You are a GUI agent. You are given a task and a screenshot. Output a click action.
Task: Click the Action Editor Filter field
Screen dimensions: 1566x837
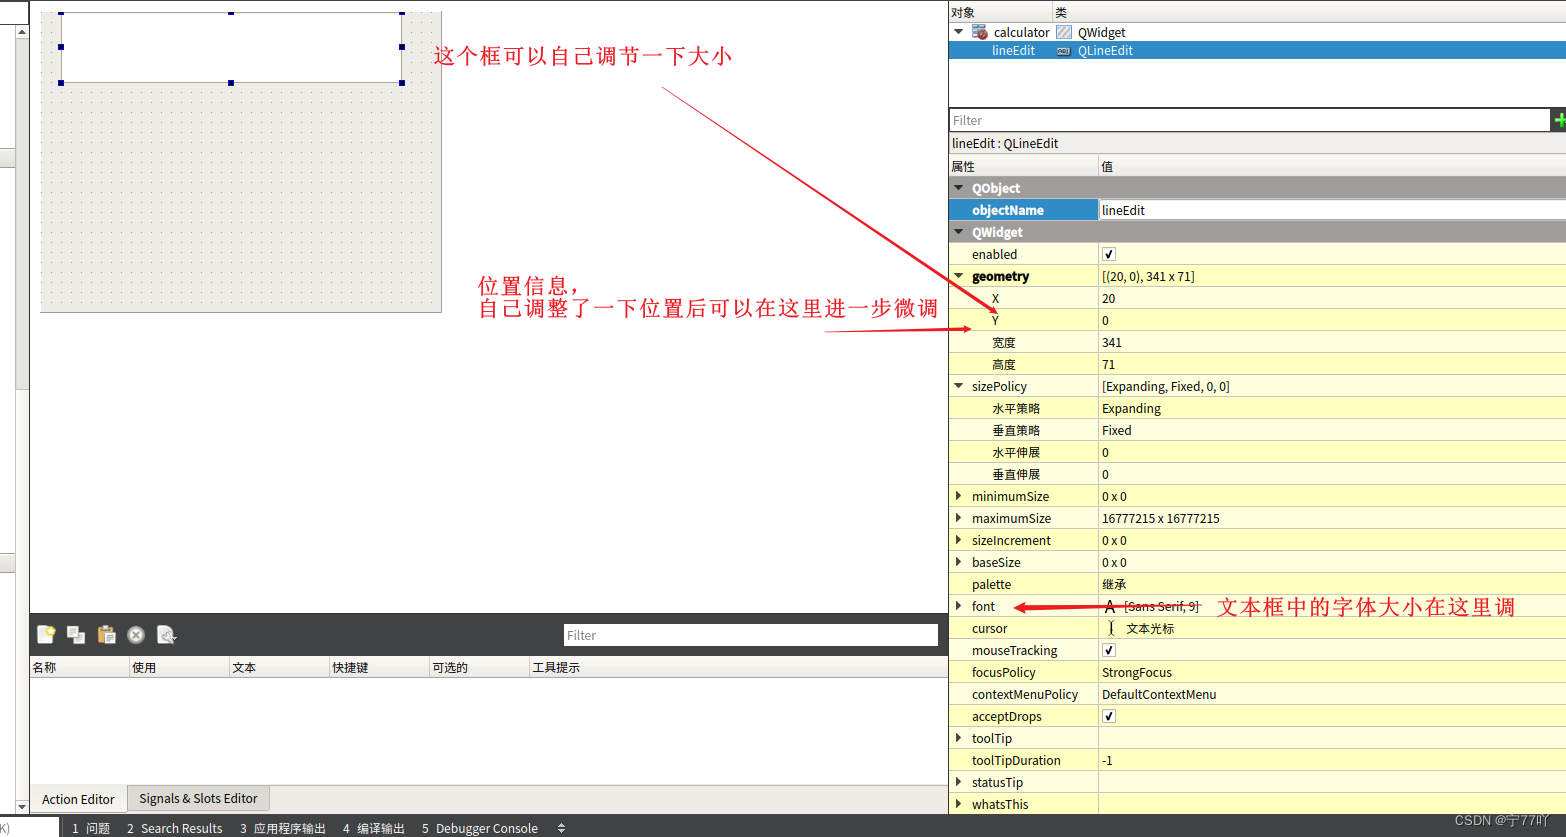click(751, 635)
